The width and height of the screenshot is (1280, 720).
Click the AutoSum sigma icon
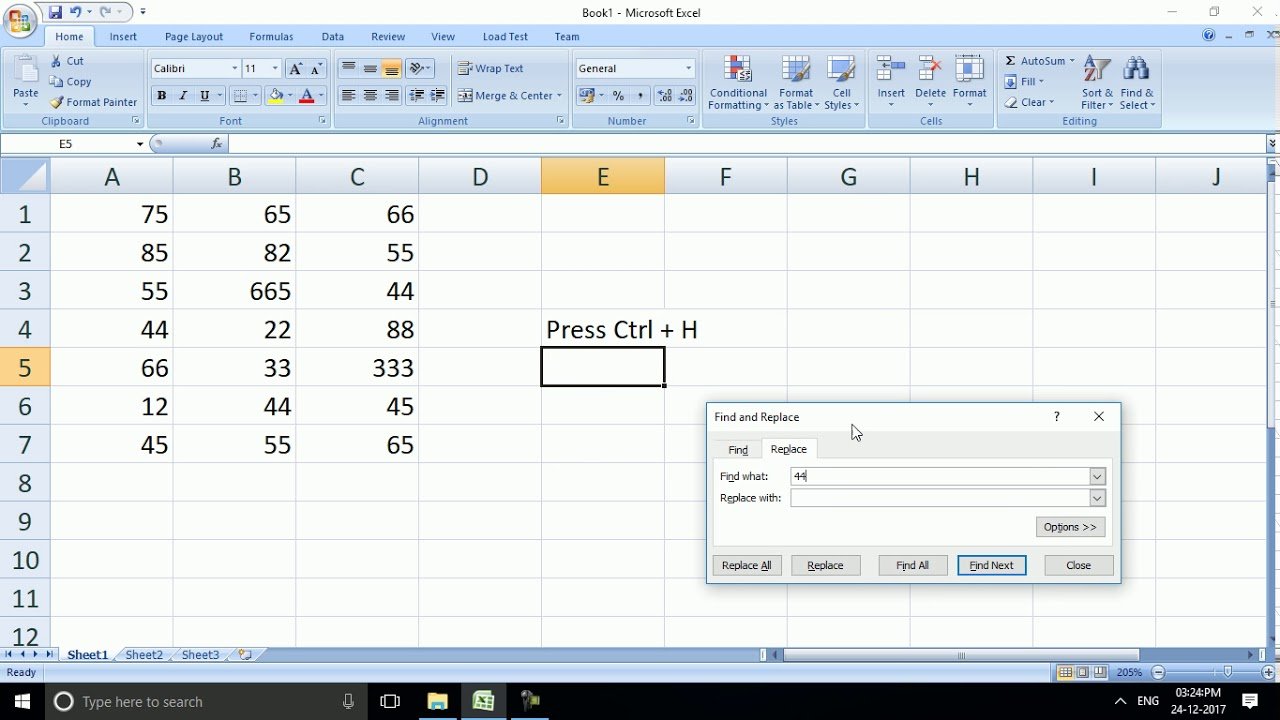point(1011,61)
